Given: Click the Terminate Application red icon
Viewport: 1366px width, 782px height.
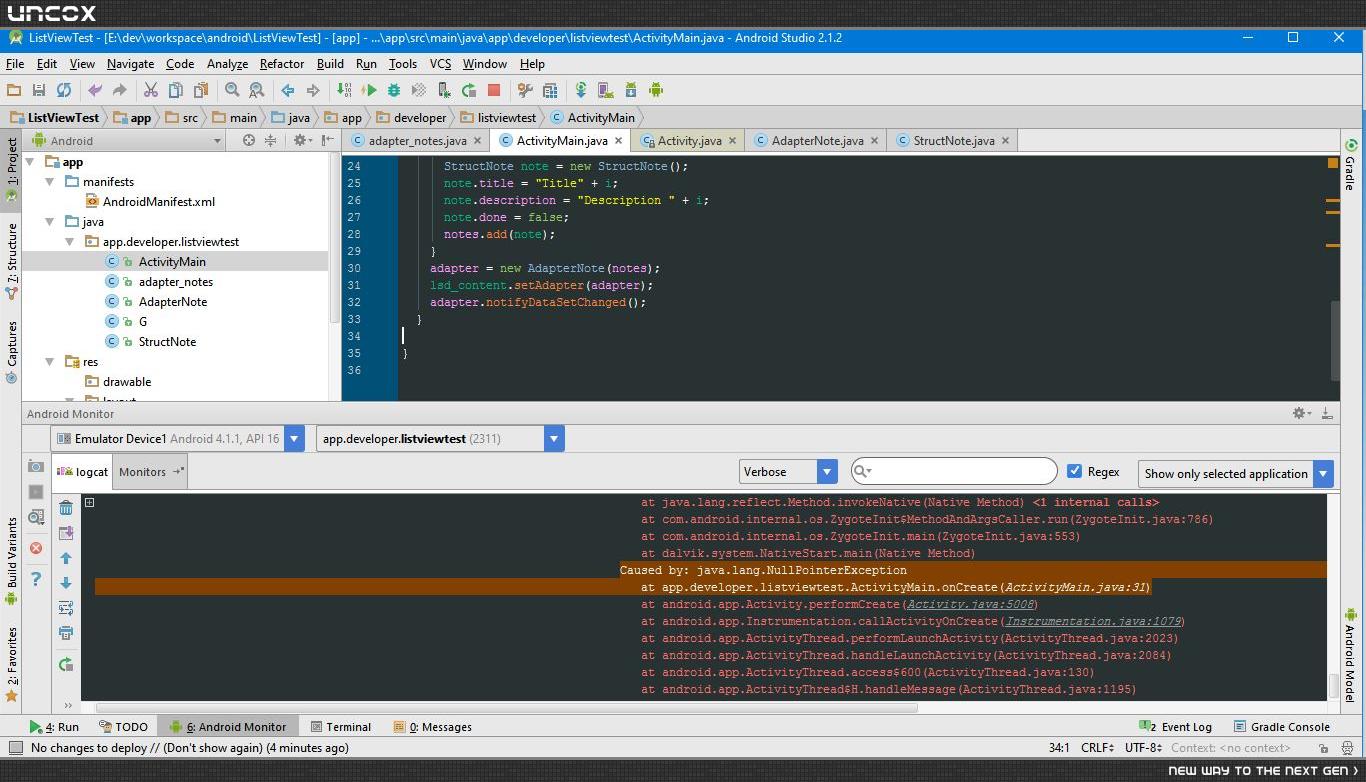Looking at the screenshot, I should click(36, 548).
